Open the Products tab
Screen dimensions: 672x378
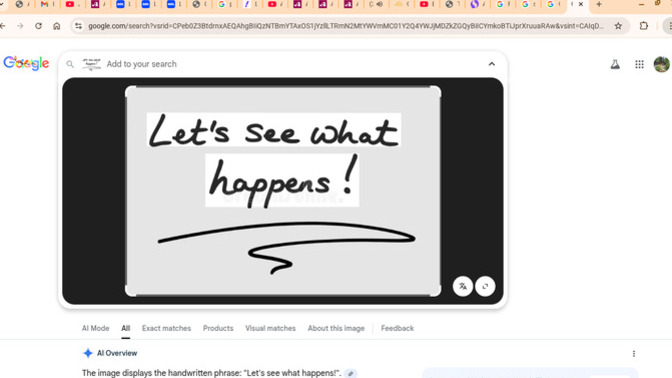tap(218, 328)
